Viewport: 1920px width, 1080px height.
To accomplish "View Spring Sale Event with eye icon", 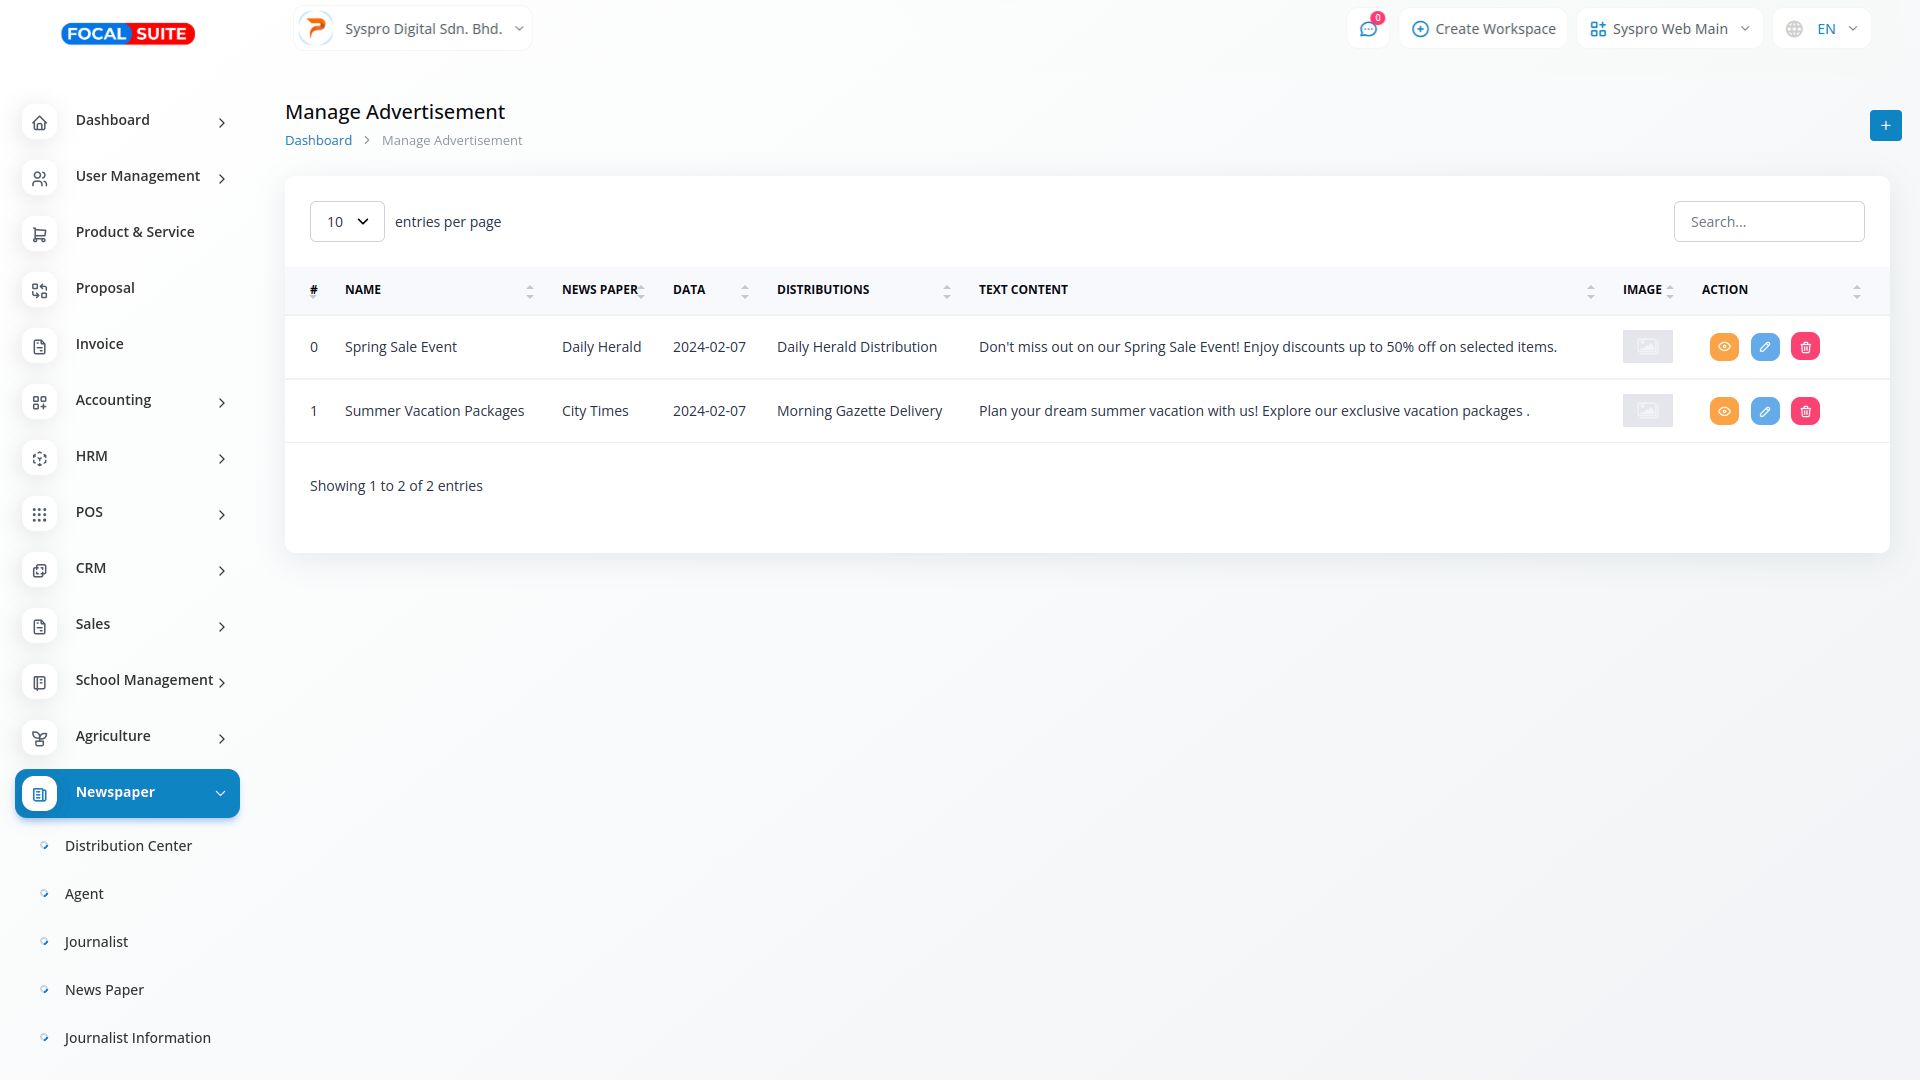I will tap(1724, 347).
